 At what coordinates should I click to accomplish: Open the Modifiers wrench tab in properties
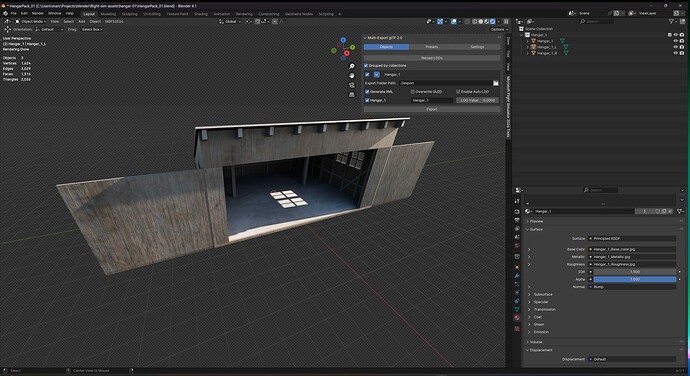[517, 276]
